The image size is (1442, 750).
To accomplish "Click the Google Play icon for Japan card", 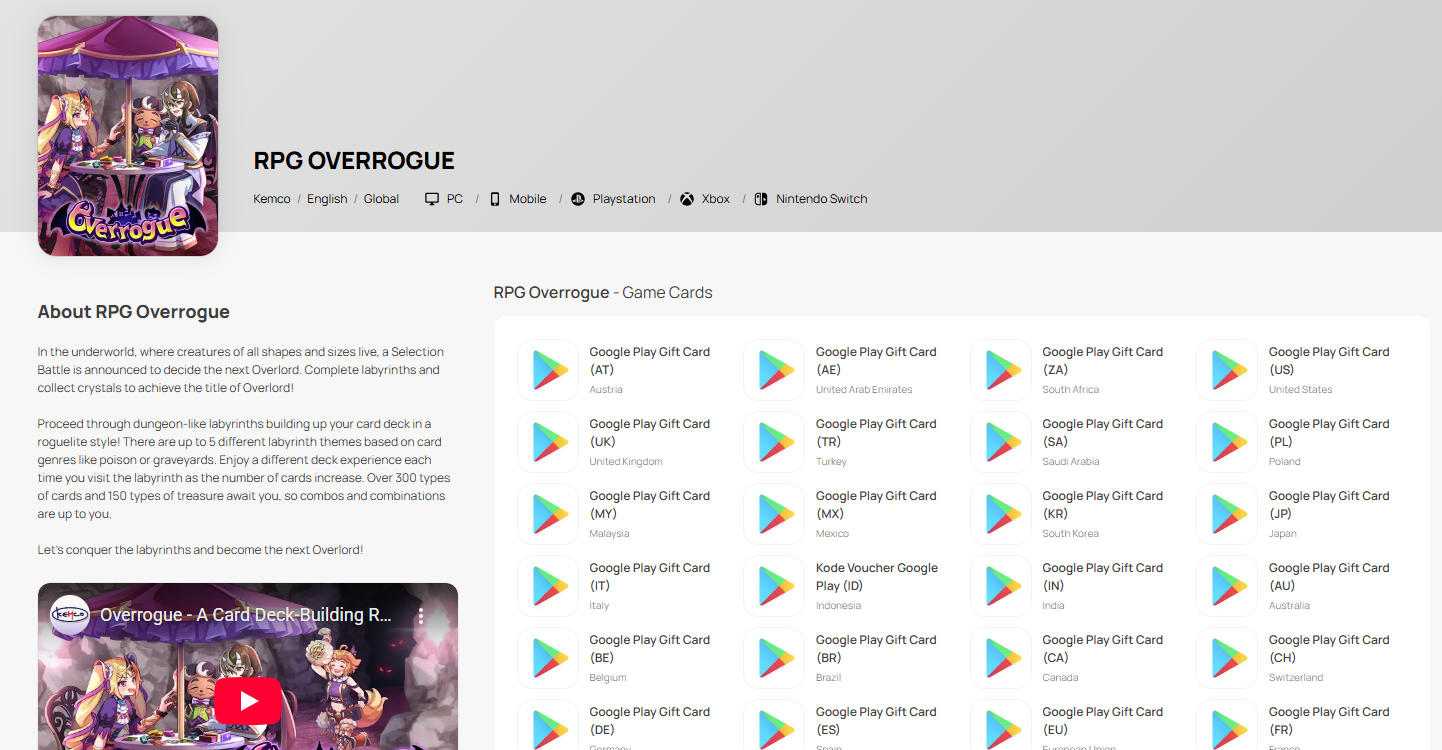I will (1227, 514).
